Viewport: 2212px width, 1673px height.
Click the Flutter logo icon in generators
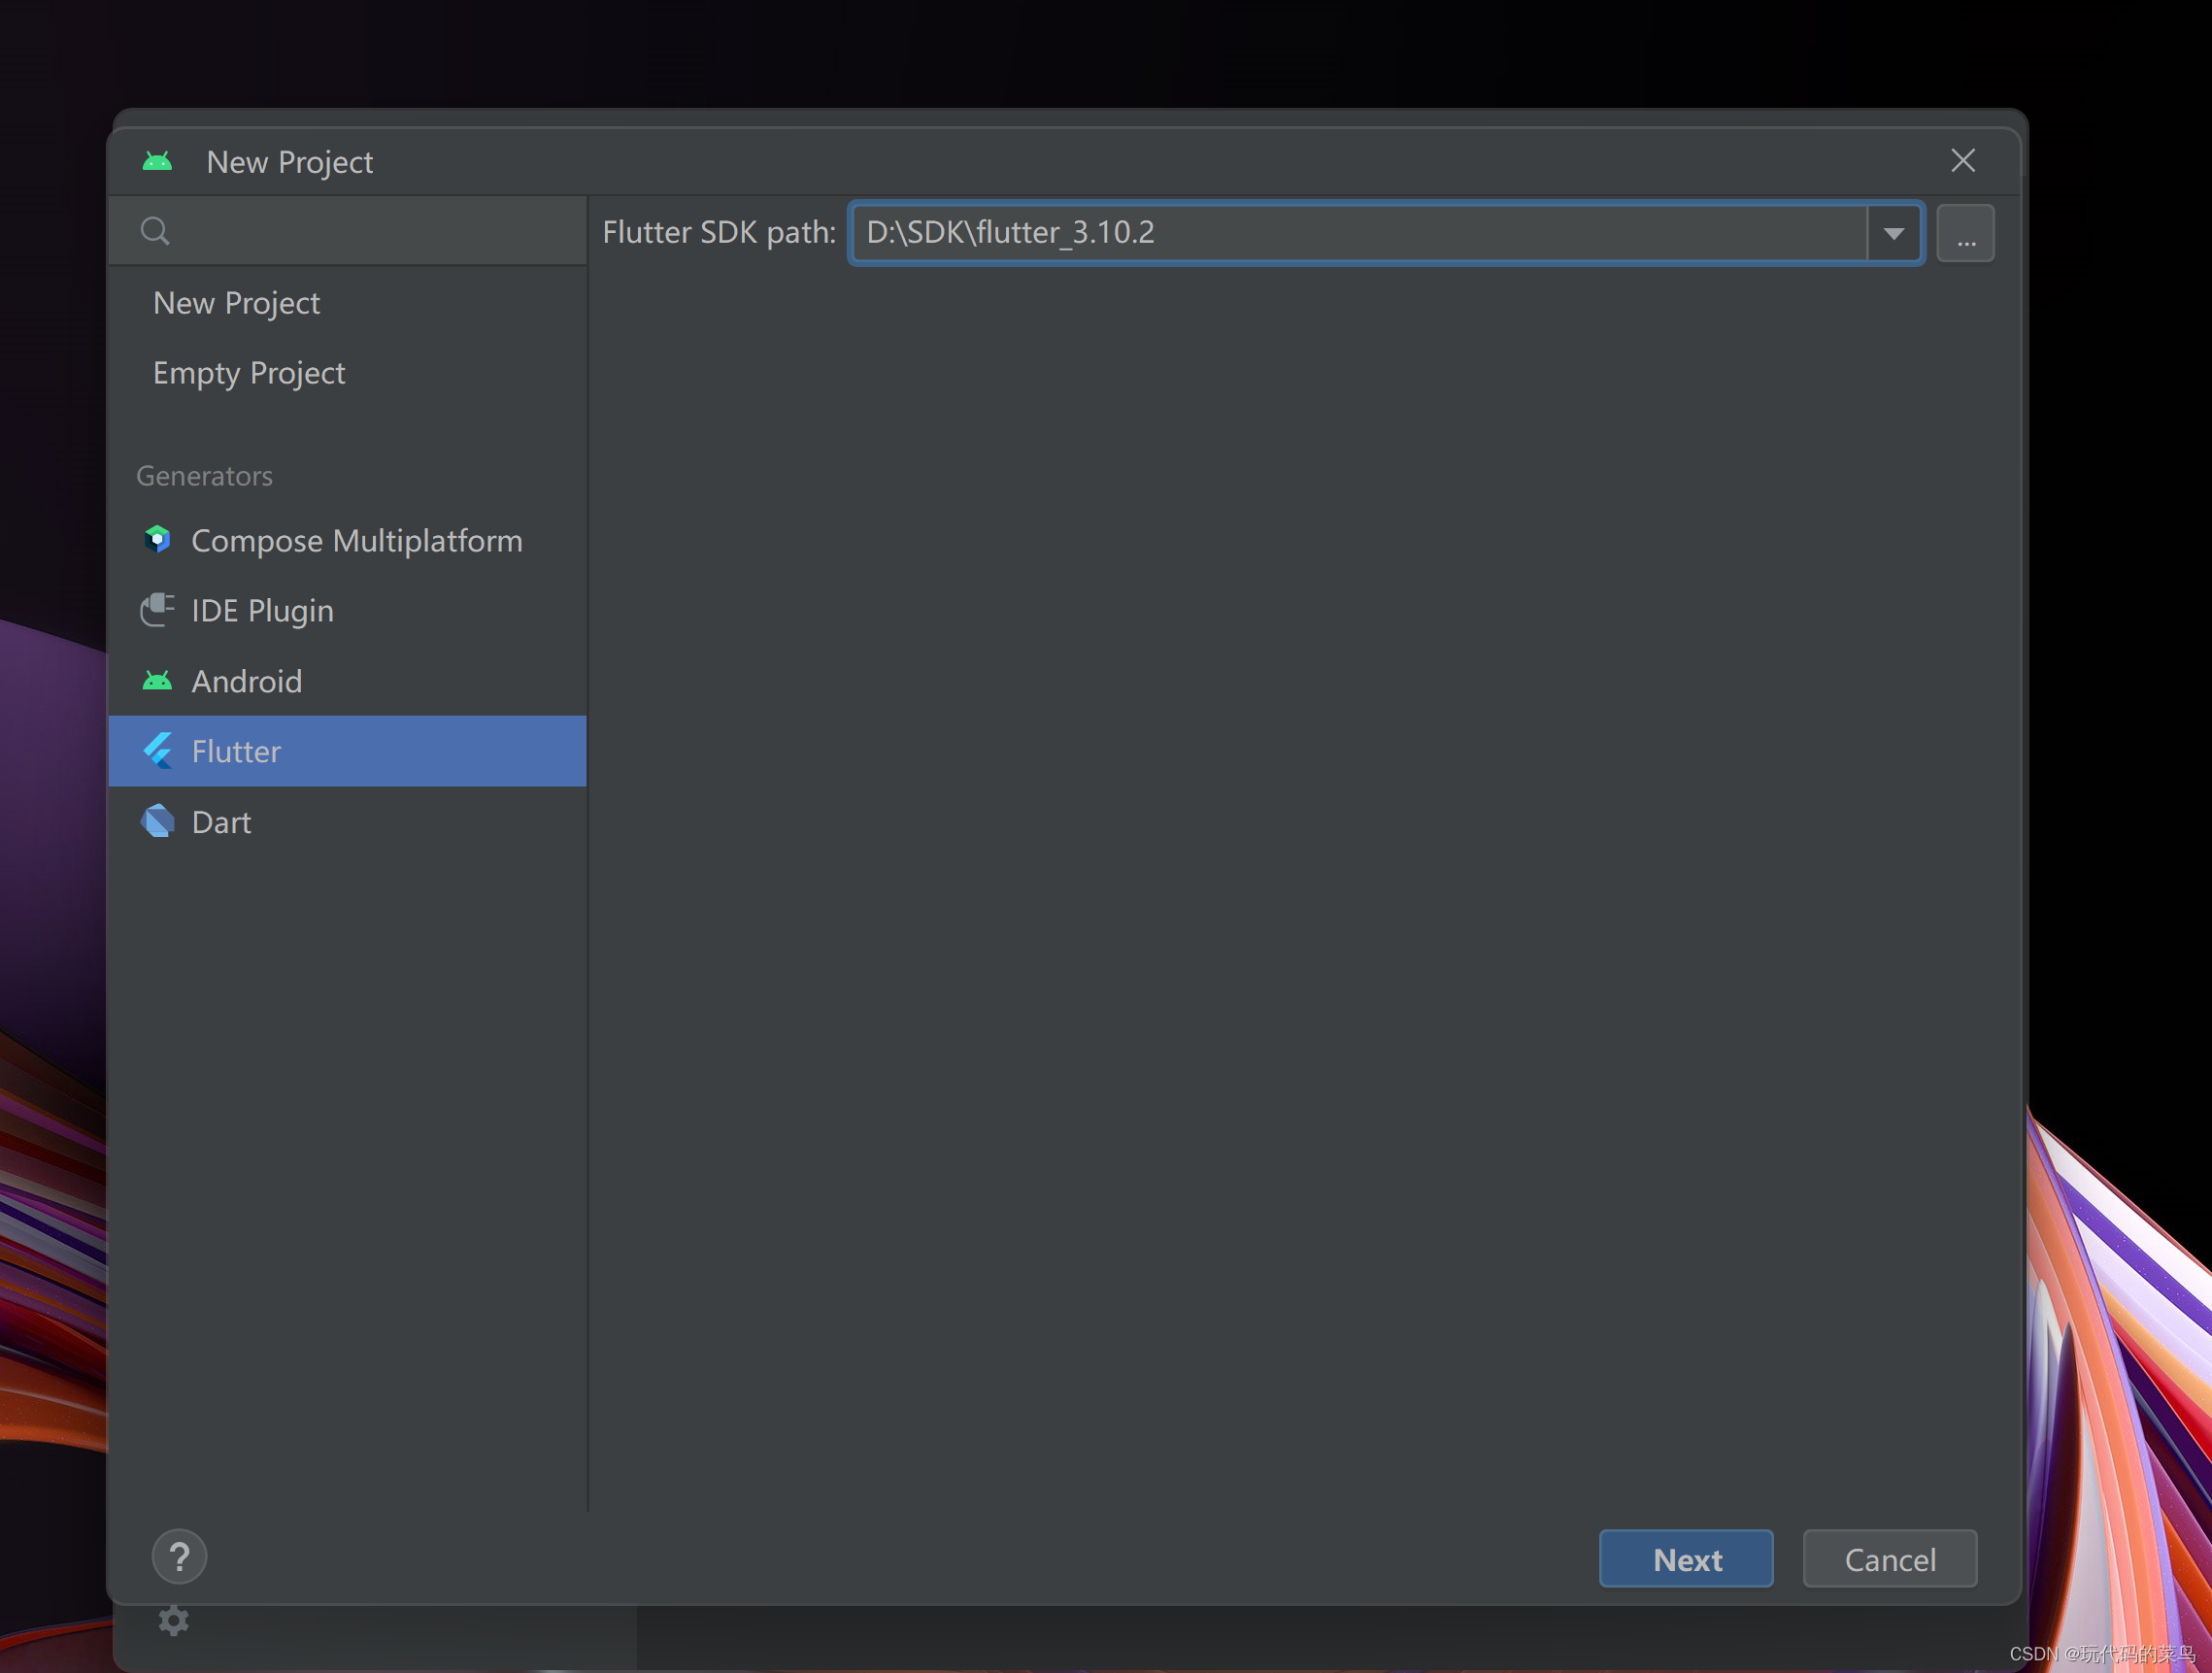pyautogui.click(x=158, y=751)
